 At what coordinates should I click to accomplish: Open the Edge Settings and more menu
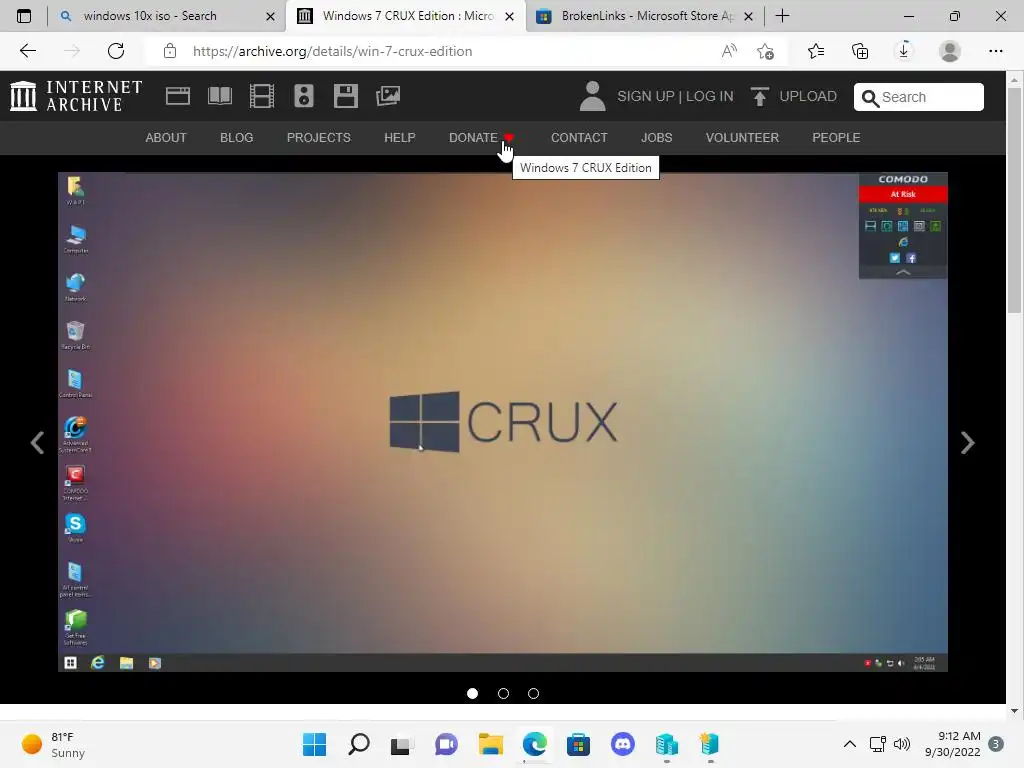995,51
